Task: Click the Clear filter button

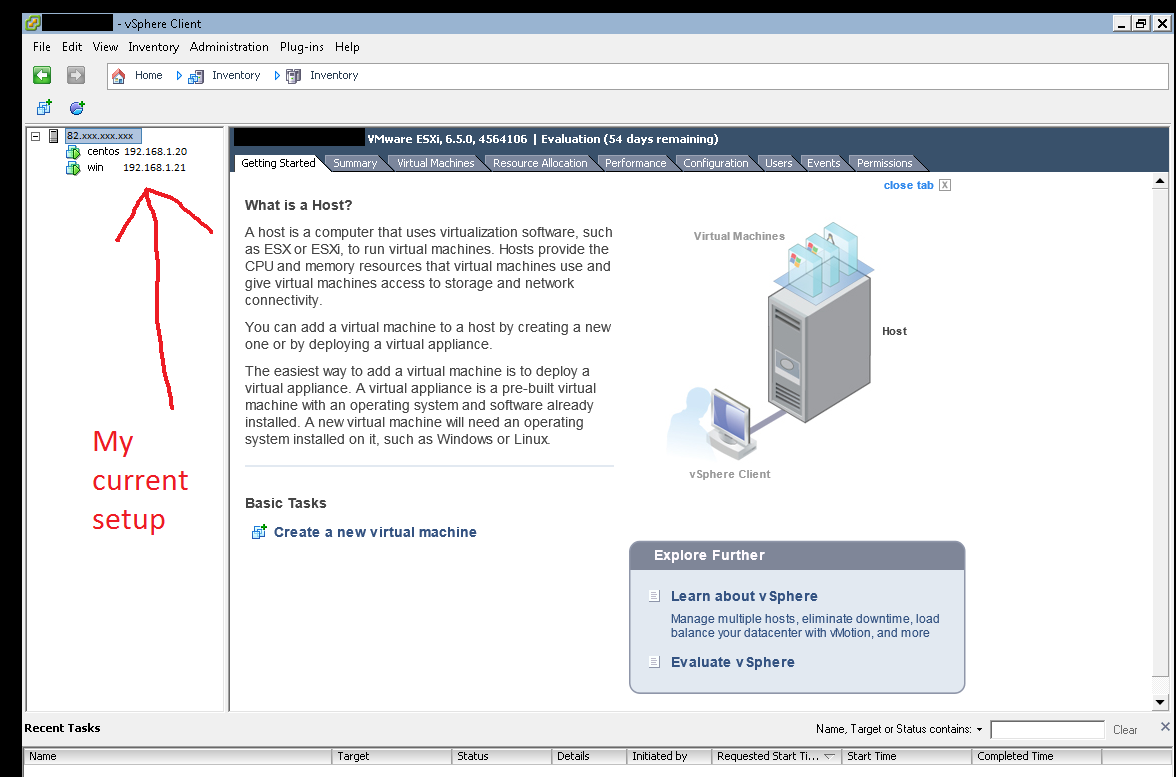Action: (x=1125, y=730)
